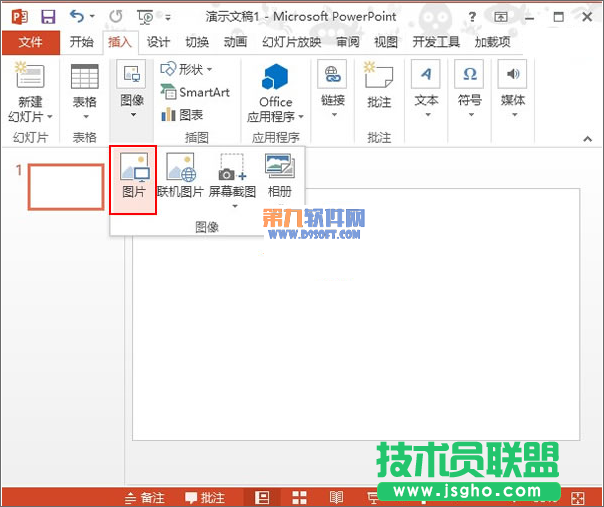Expand the 媒体 dropdown arrow

[515, 115]
